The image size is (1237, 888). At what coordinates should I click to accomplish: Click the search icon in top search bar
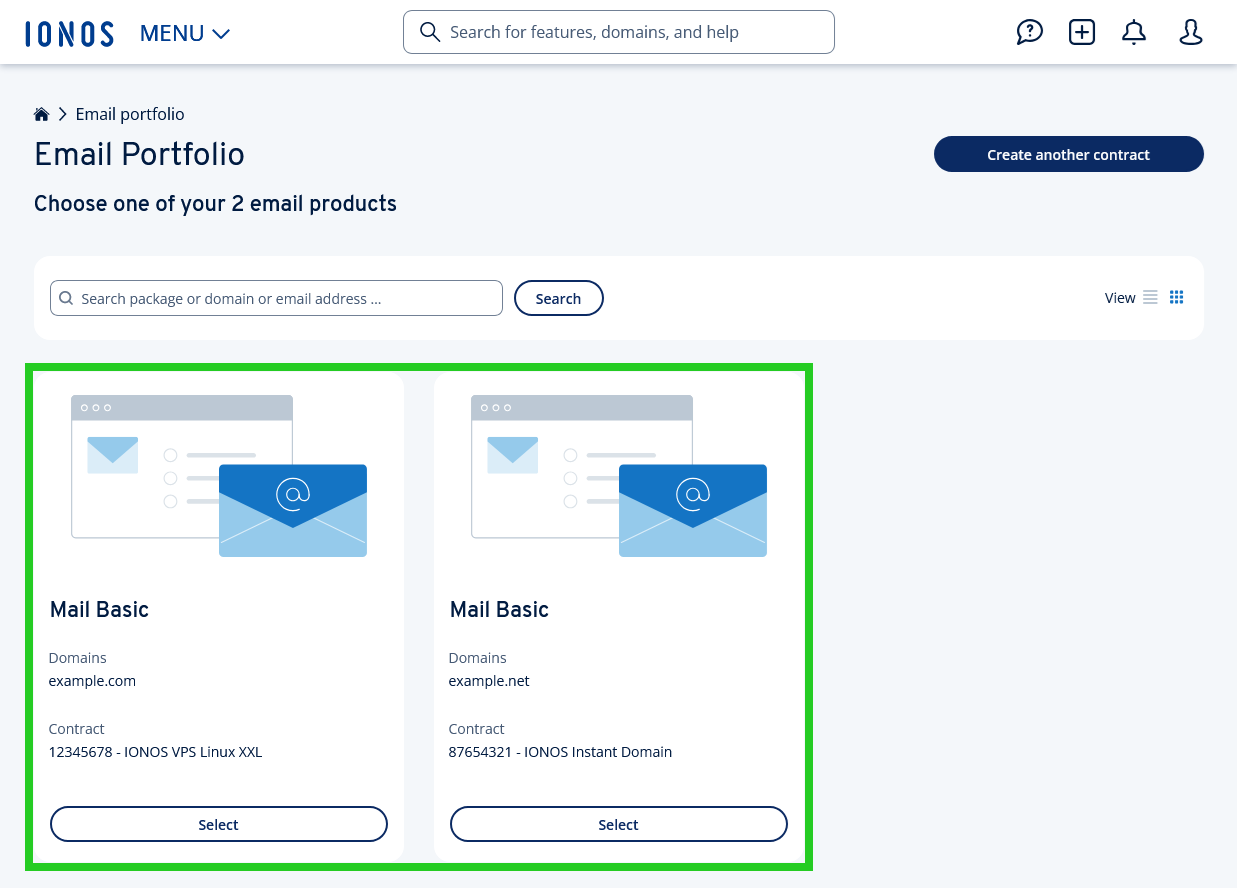[430, 31]
